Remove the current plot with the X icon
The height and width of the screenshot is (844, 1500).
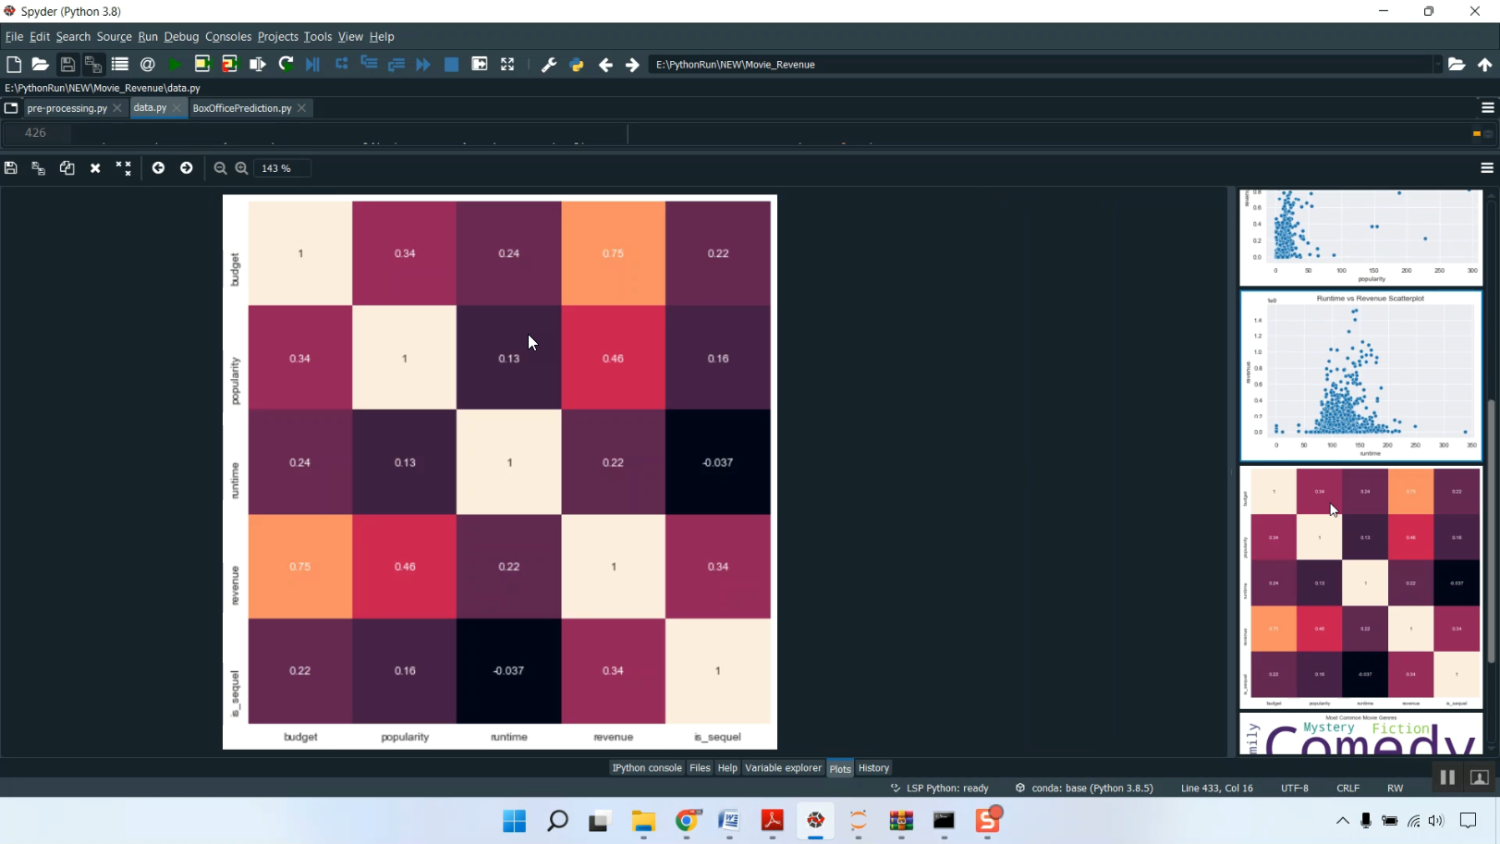coord(95,168)
